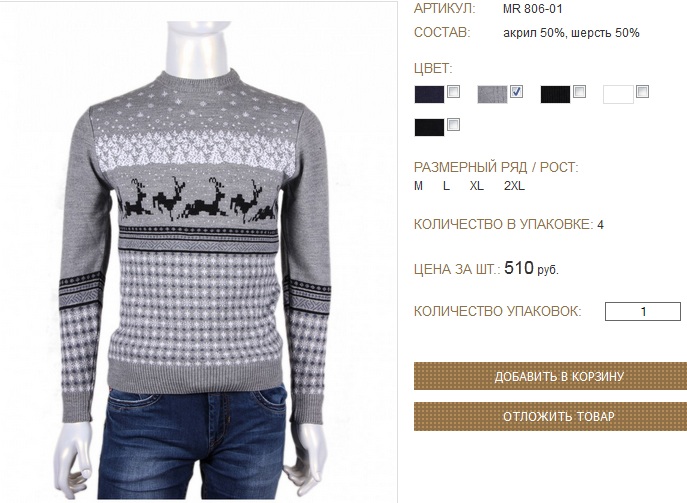687x503 pixels.
Task: Choose size L
Action: pos(446,186)
